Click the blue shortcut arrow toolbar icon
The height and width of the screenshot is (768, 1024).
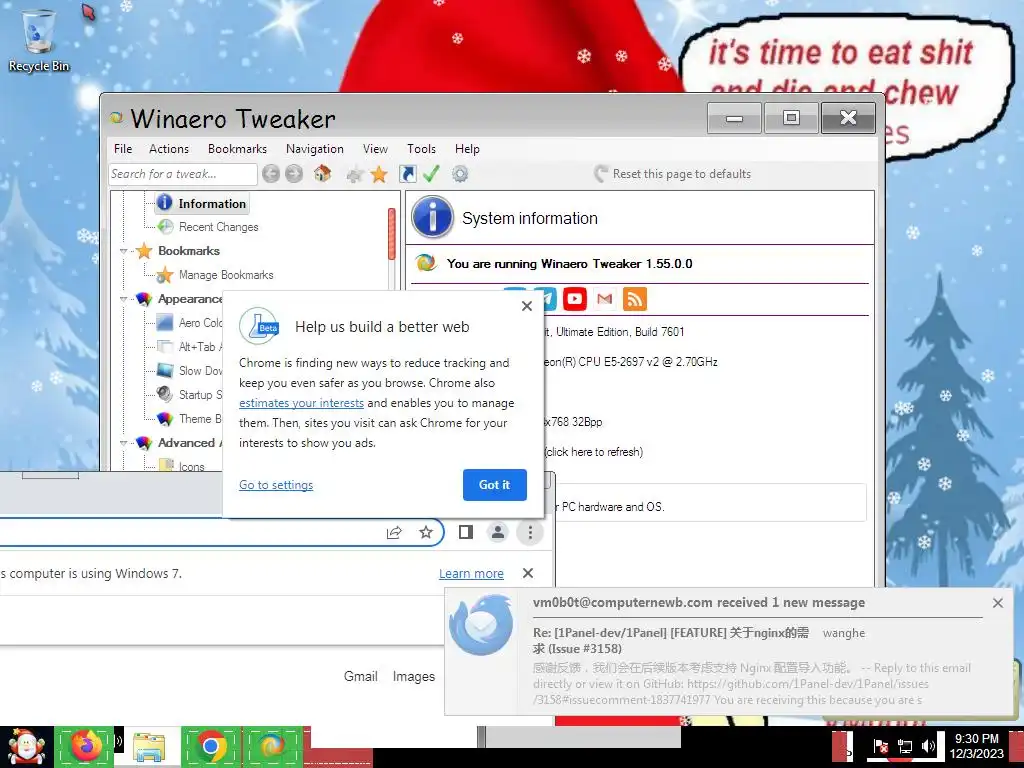coord(408,174)
